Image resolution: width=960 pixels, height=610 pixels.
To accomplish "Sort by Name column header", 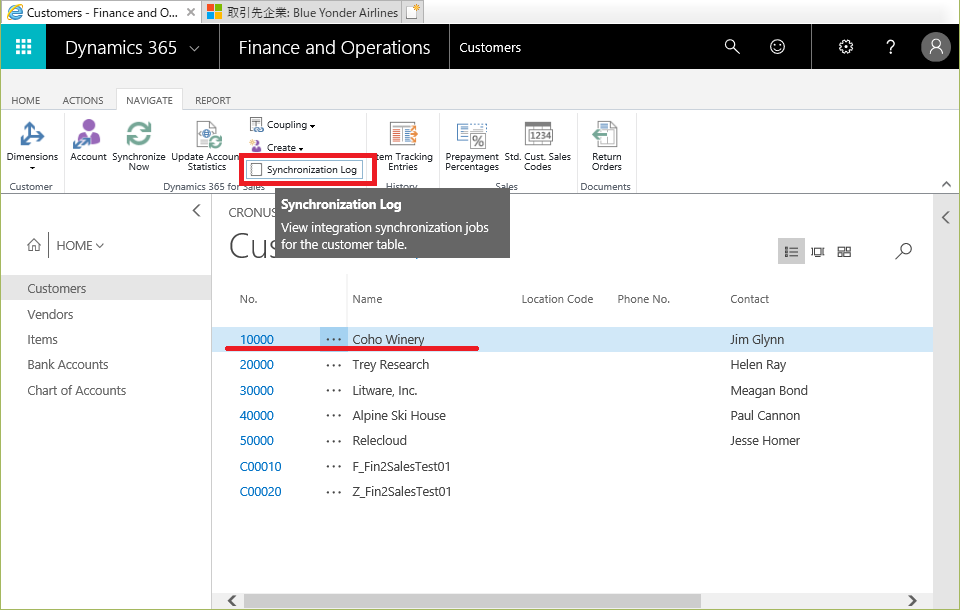I will 367,299.
